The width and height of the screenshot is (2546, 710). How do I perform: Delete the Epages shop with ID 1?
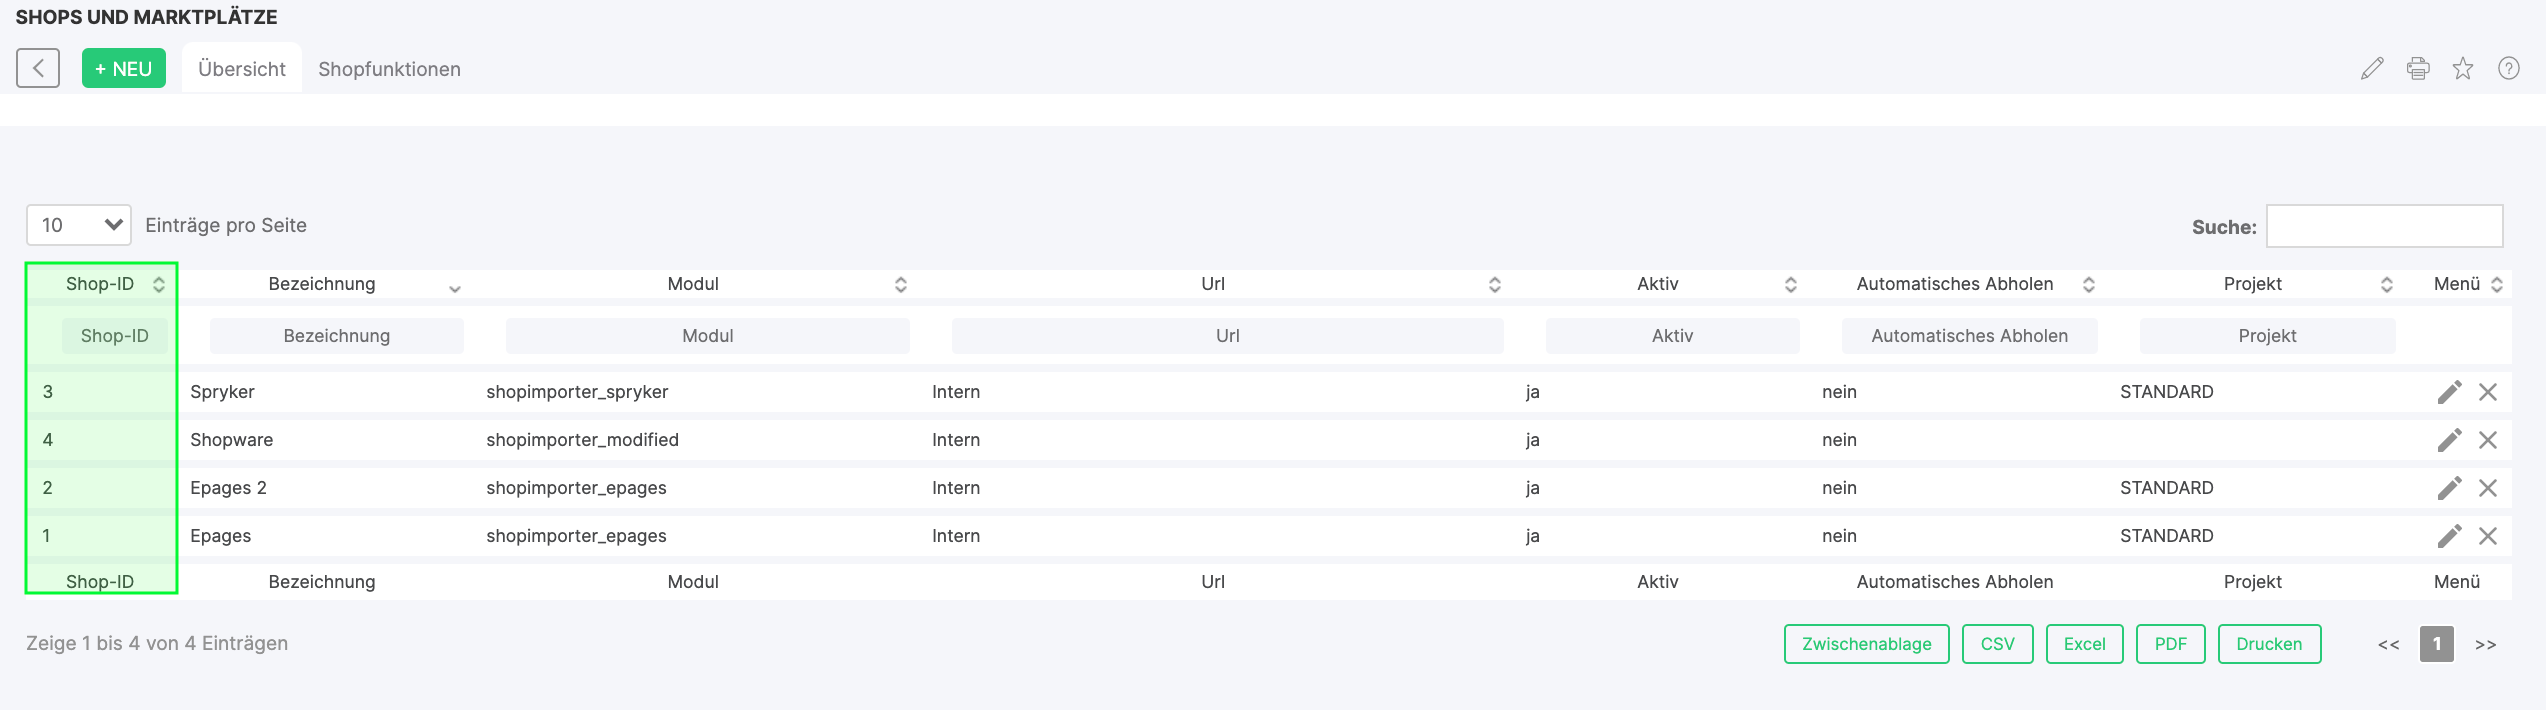[2488, 536]
